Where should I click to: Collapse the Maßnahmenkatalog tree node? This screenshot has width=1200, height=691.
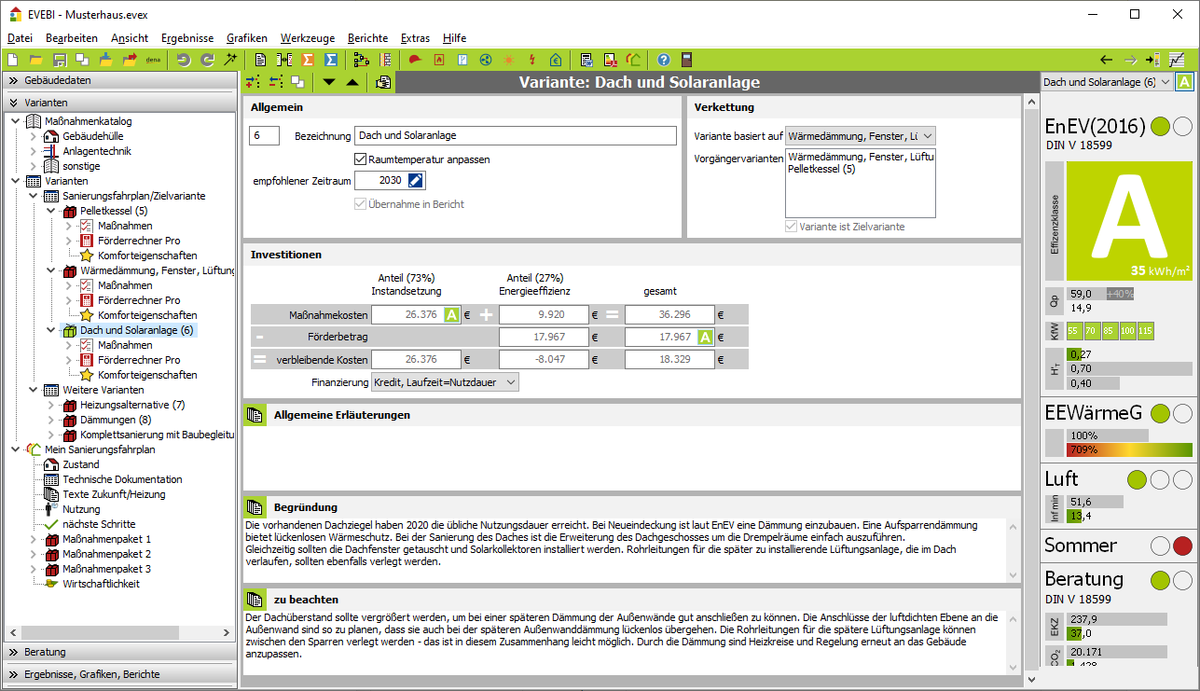(x=14, y=122)
